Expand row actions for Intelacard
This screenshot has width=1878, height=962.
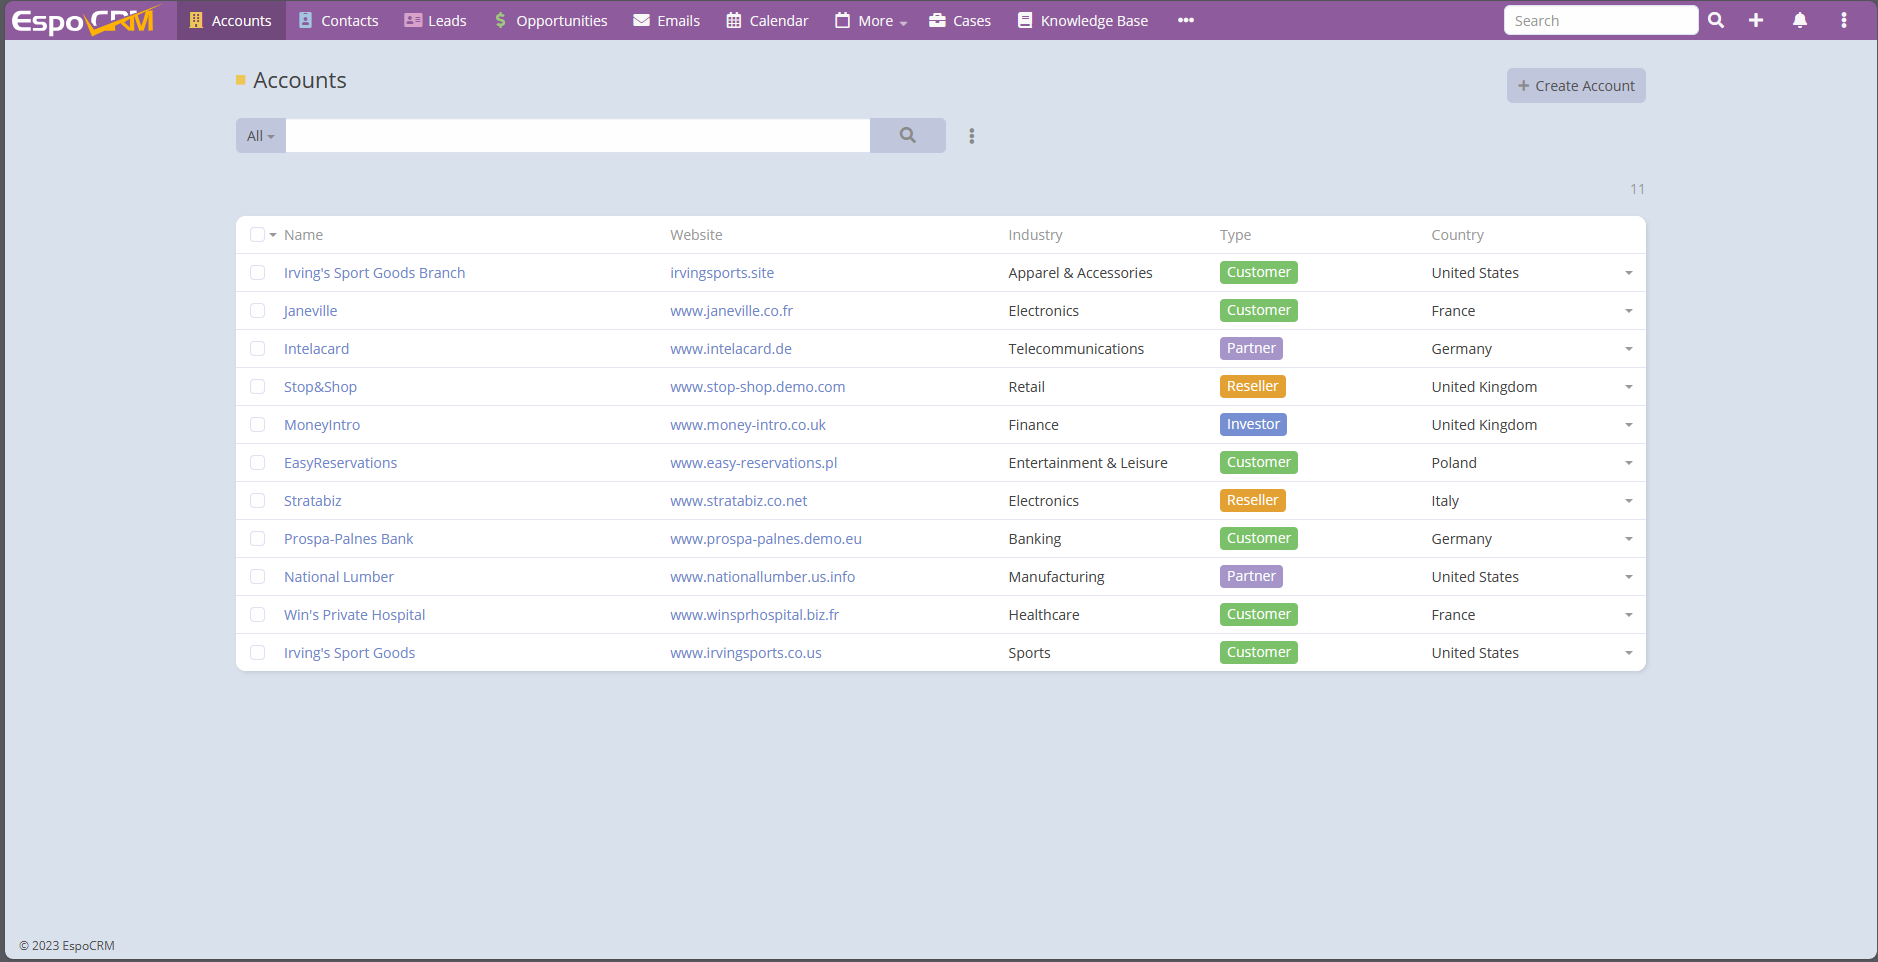[1628, 349]
